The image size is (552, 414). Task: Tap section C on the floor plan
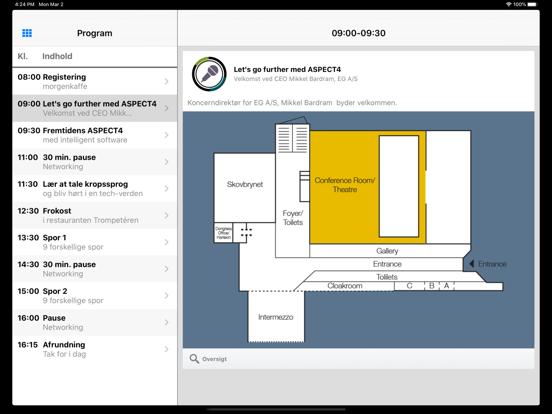[x=409, y=286]
